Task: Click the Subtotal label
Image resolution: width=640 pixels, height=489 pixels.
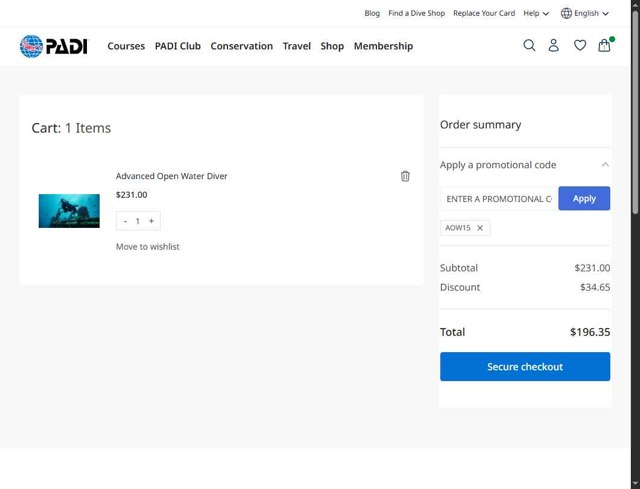Action: pos(459,268)
